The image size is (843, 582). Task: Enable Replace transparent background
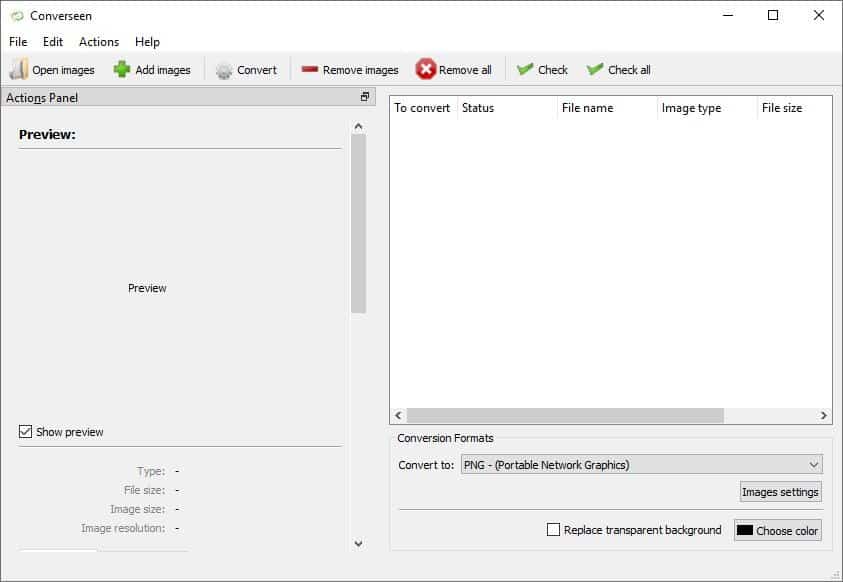(x=554, y=529)
